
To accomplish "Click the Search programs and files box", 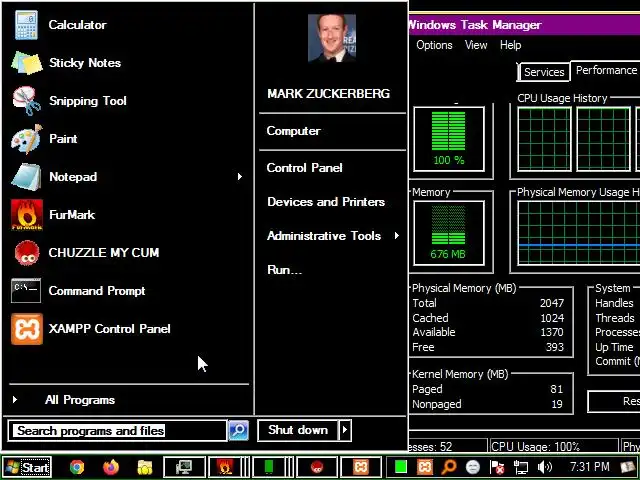I will pyautogui.click(x=118, y=431).
